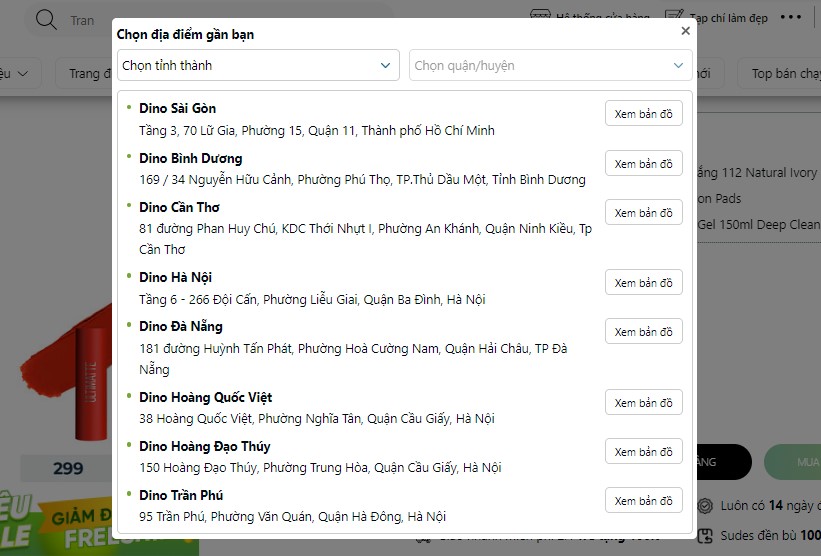View map for Dino Bình Dương

tap(644, 163)
